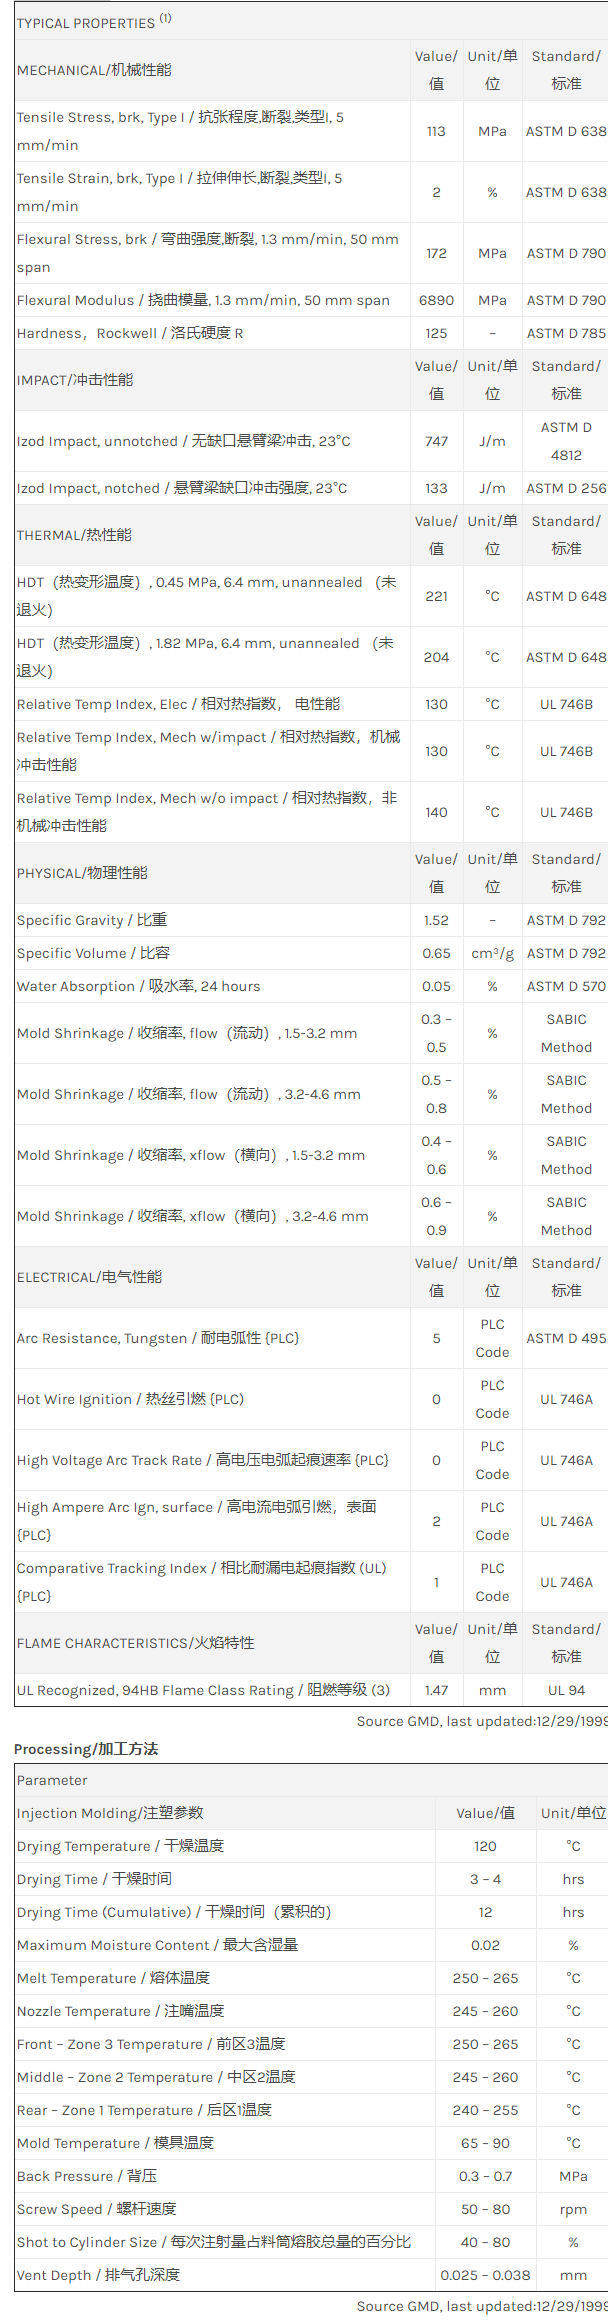The image size is (608, 2322).
Task: Select the ASTM D 4812 standard cell
Action: [566, 441]
